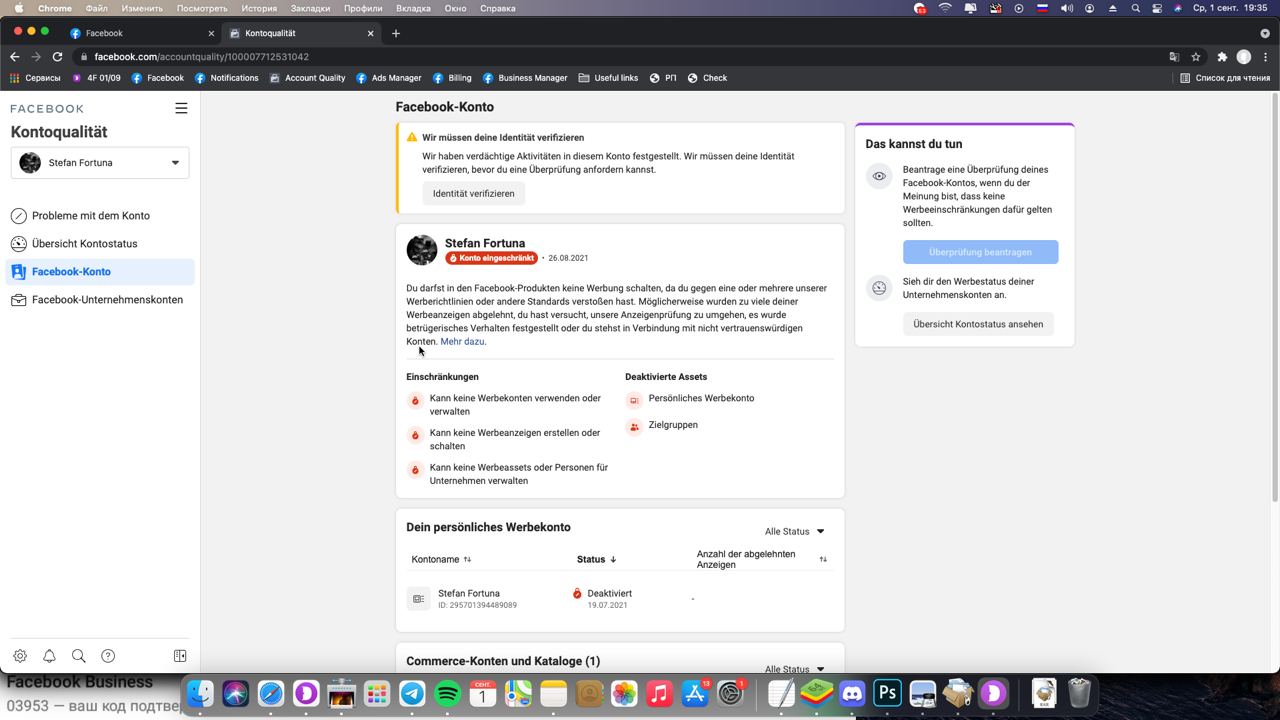Viewport: 1280px width, 720px height.
Task: Open Trash in the Dock
Action: 1079,693
